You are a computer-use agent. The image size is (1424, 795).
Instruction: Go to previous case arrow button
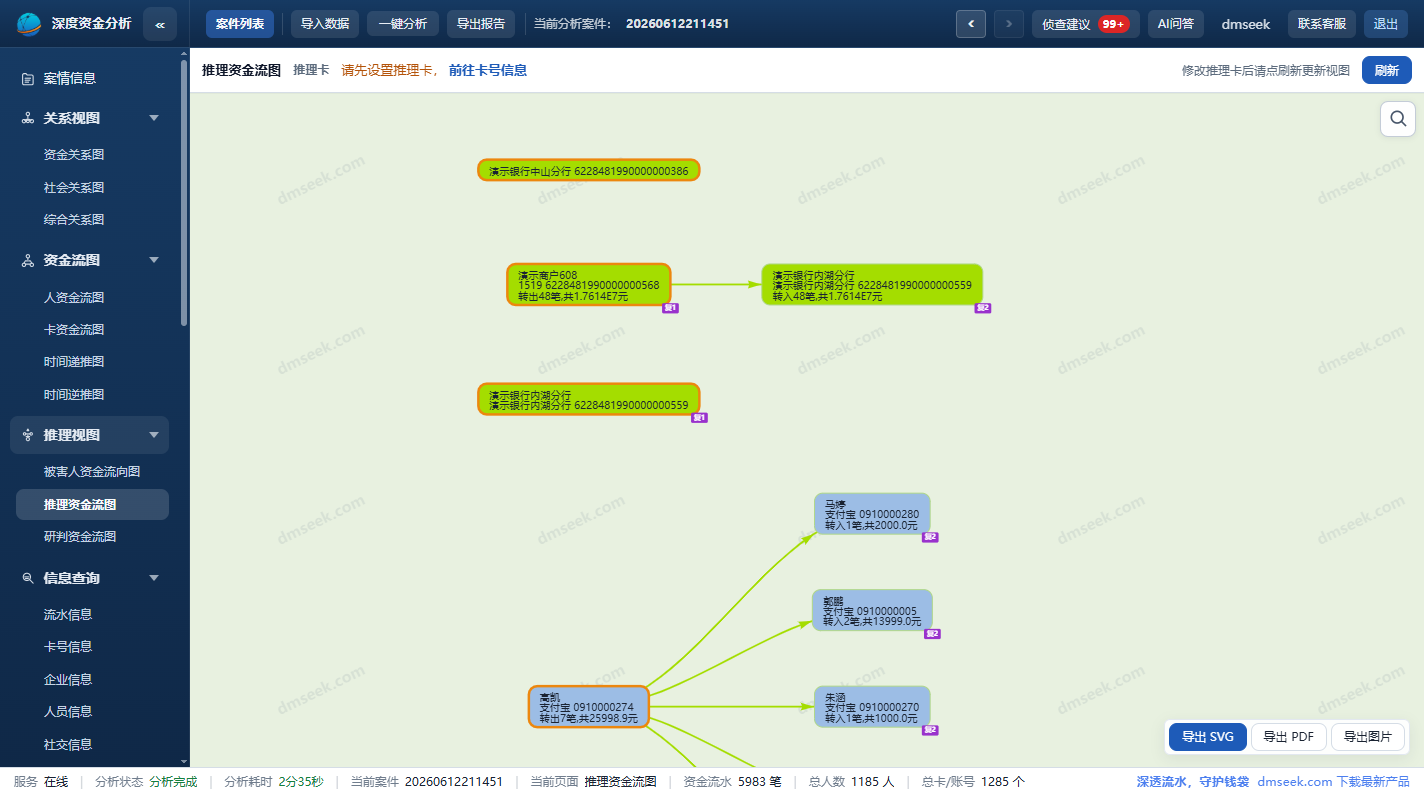[971, 24]
